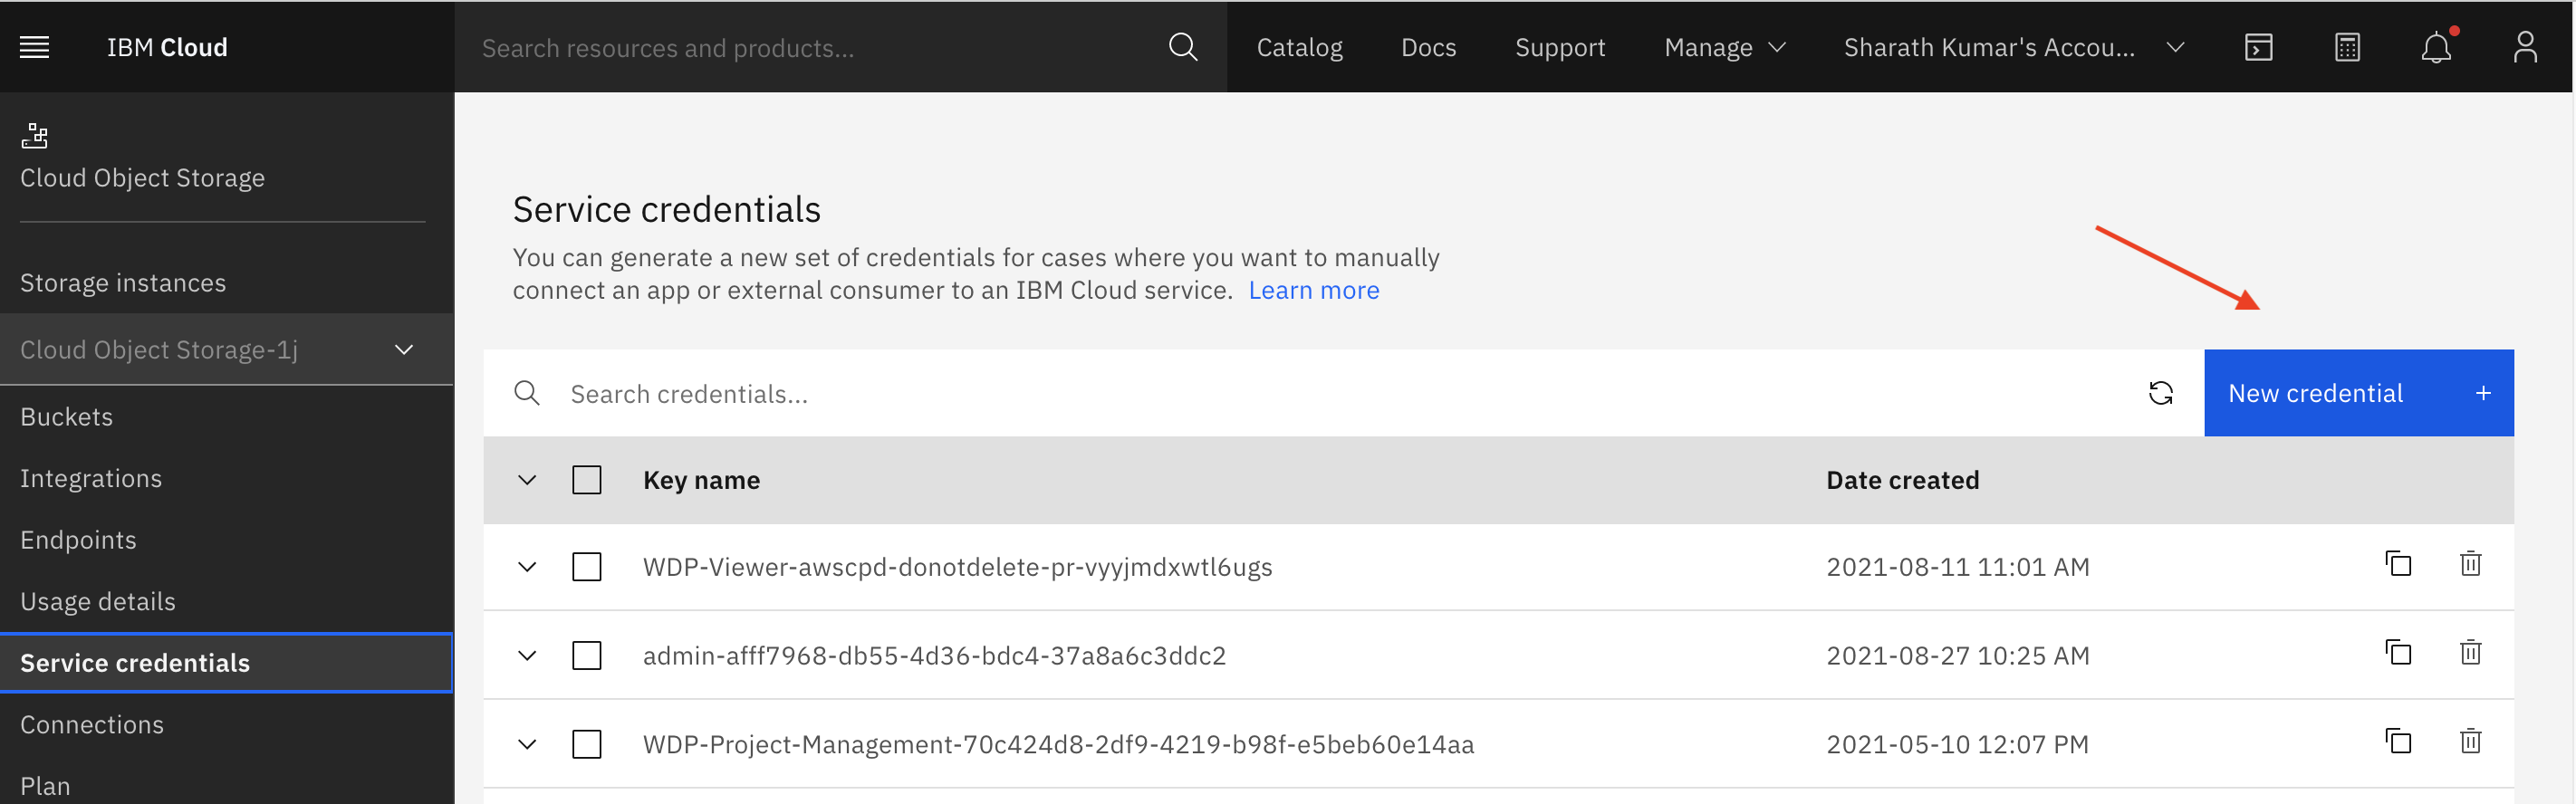Image resolution: width=2576 pixels, height=804 pixels.
Task: Tick the WDP-Project-Management row checkbox
Action: pos(587,745)
